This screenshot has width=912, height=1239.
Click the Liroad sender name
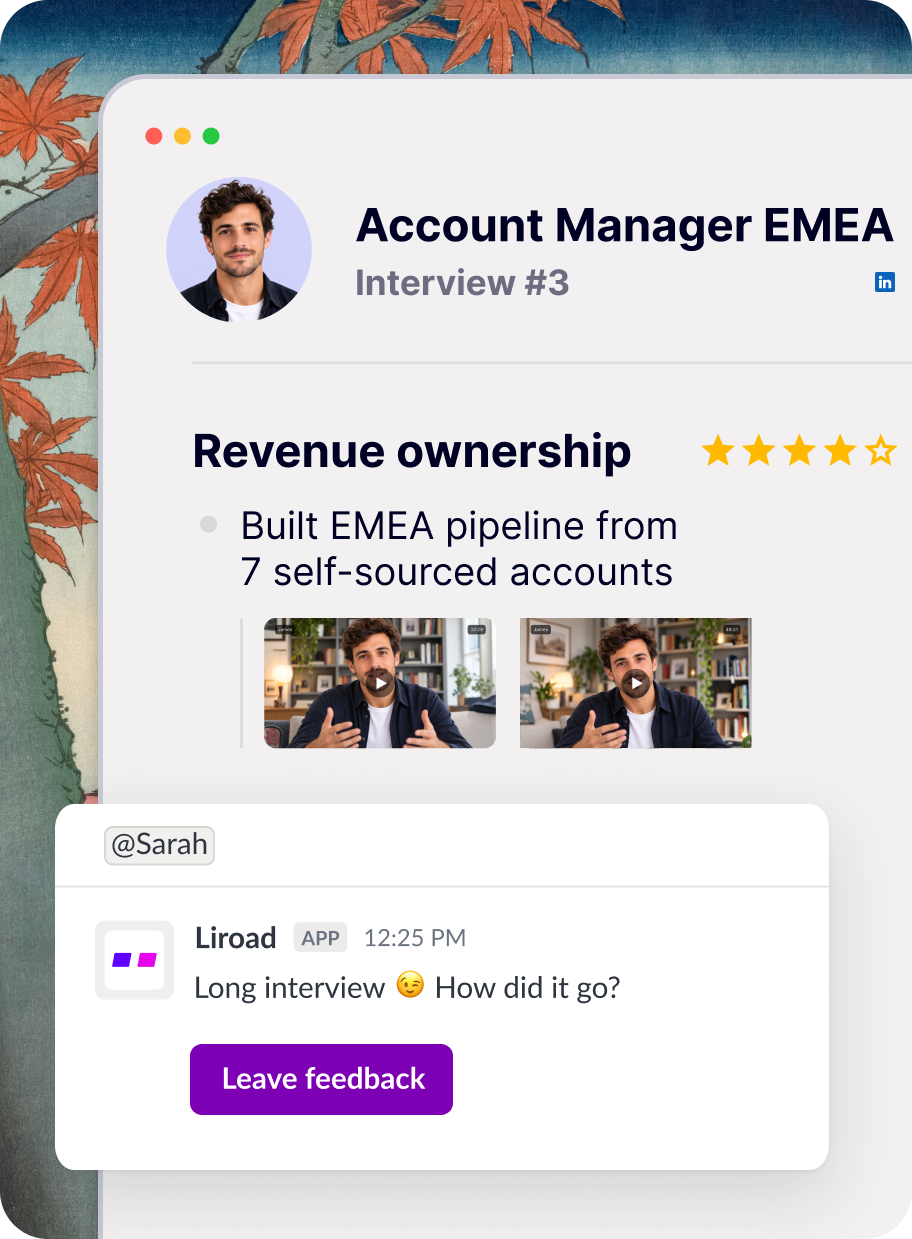235,938
